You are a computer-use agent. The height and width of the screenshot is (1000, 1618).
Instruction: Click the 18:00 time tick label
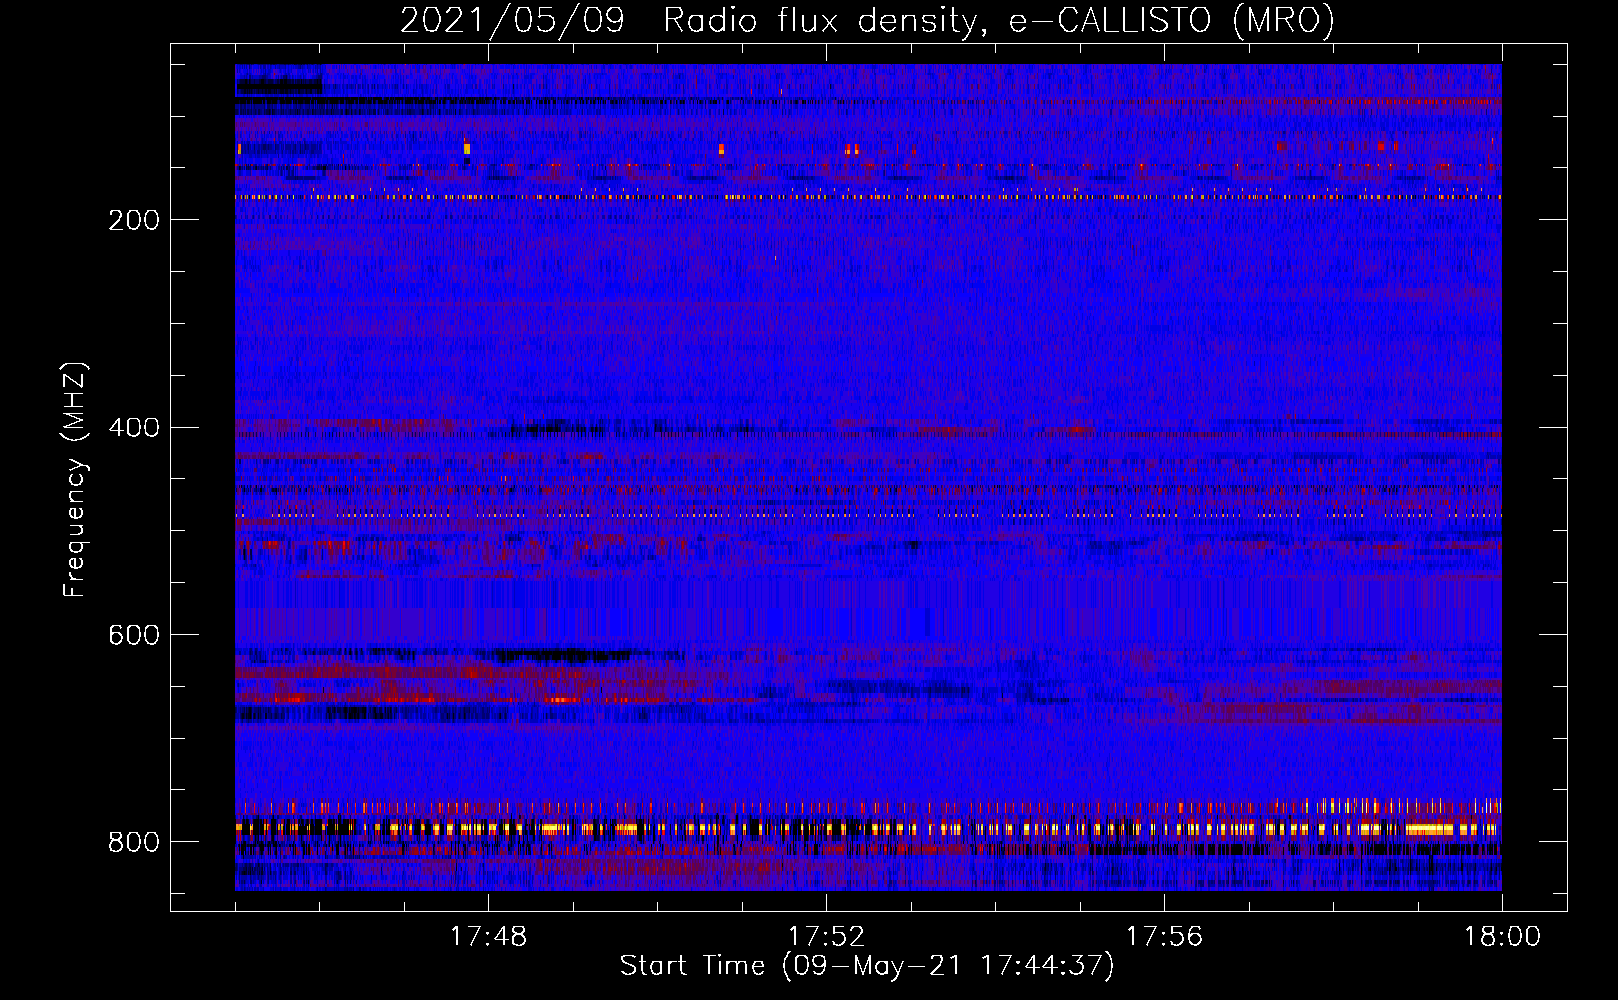tap(1502, 937)
